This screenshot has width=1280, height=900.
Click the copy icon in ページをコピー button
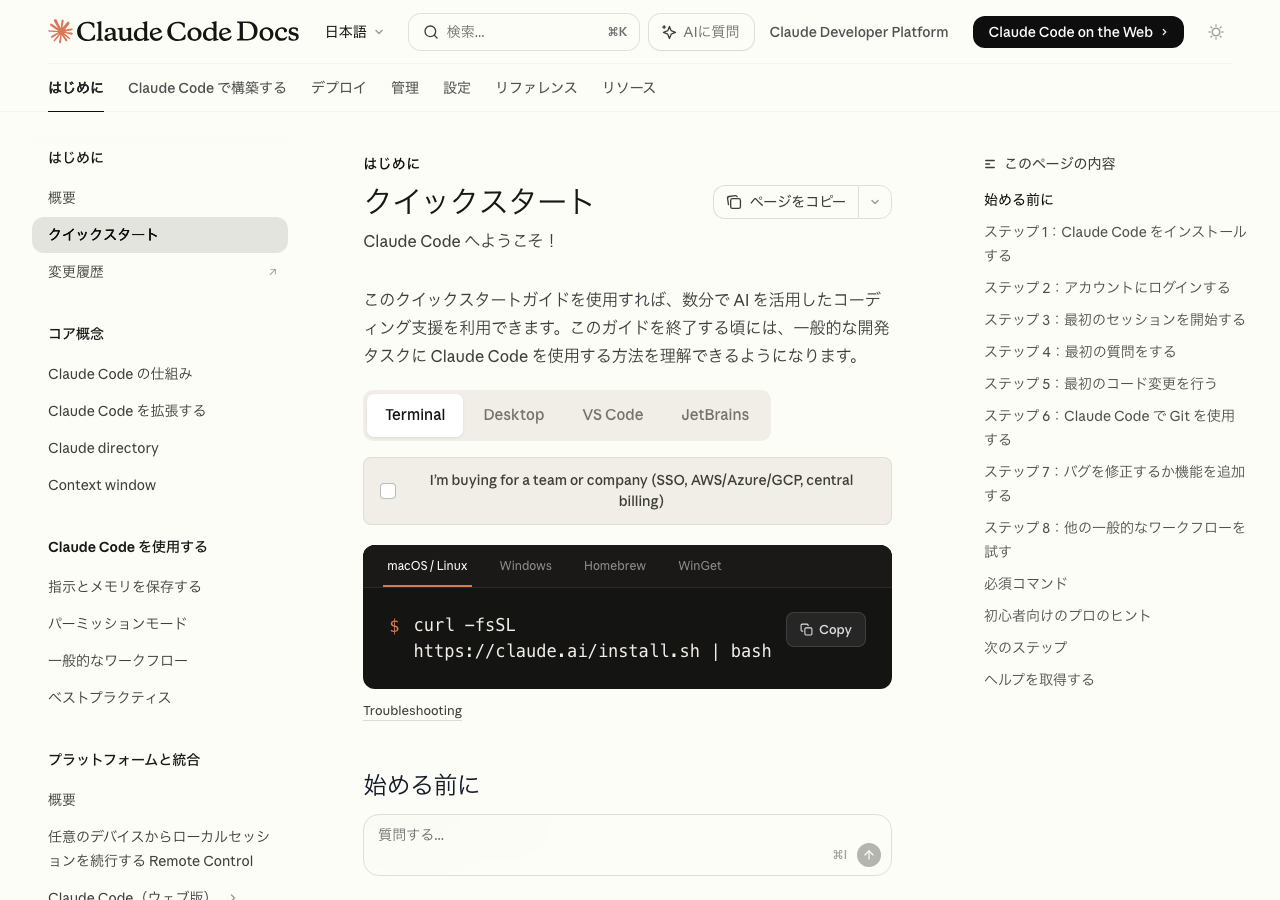coord(734,202)
